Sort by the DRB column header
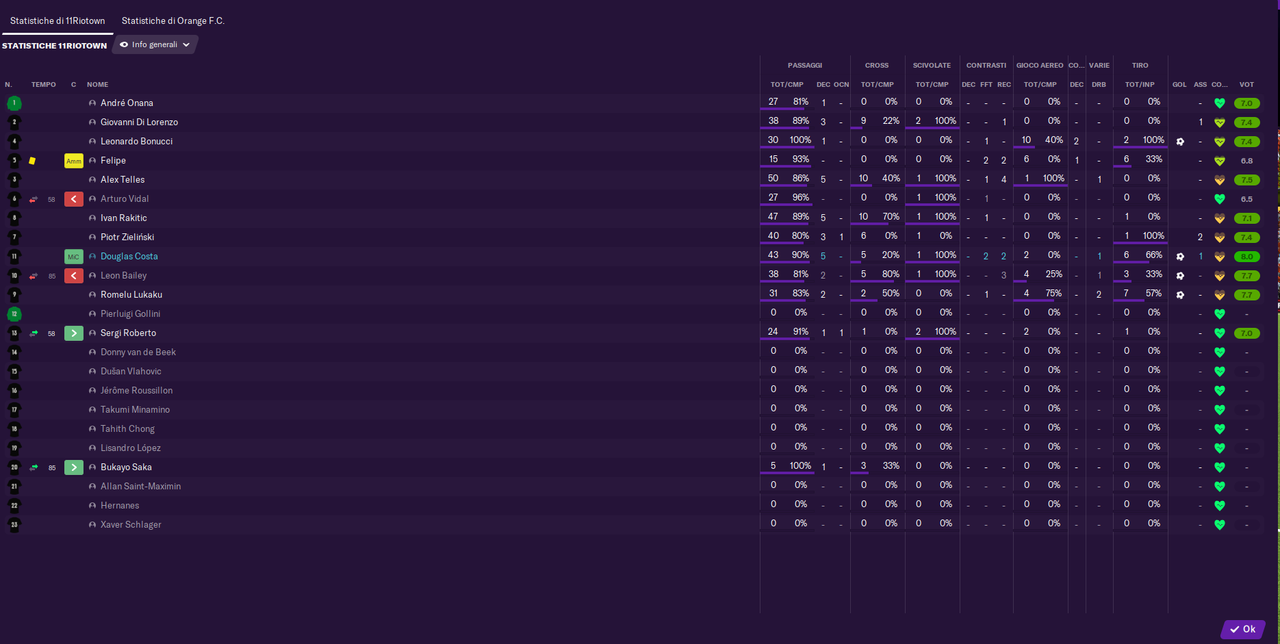 tap(1099, 85)
